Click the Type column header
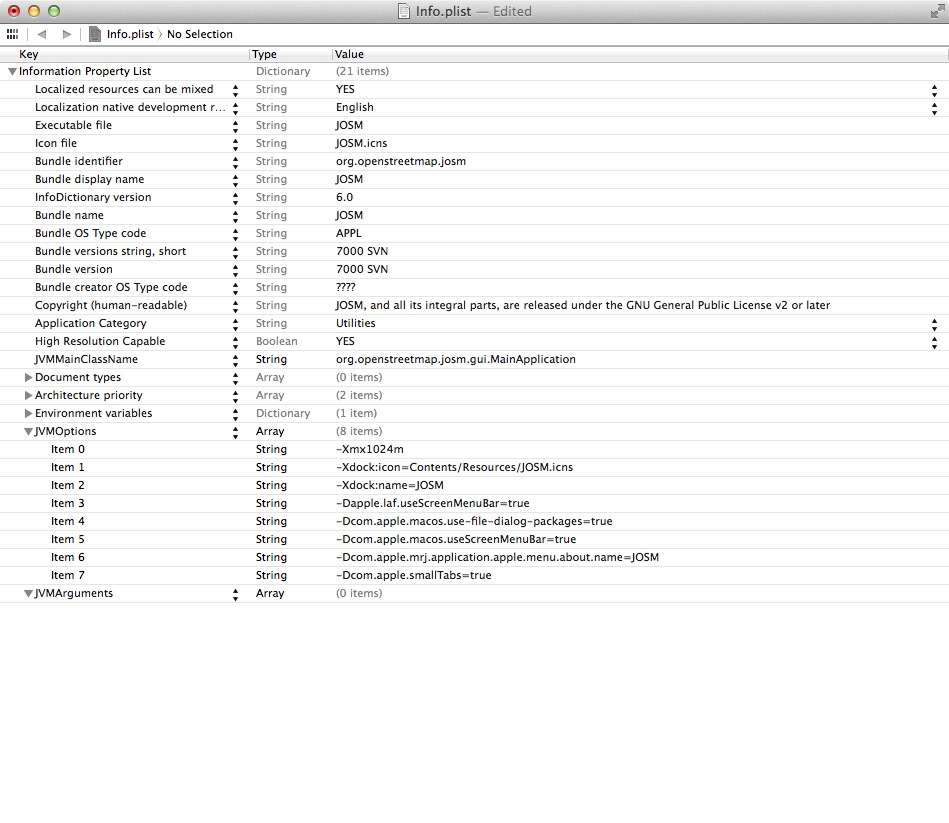 [x=291, y=54]
